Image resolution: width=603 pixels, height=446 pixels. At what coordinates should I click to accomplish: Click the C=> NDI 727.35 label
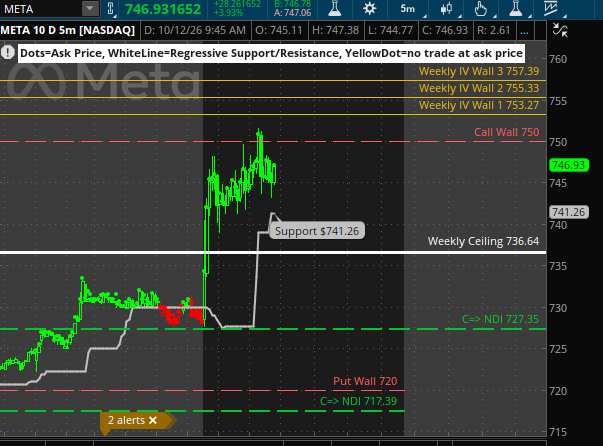pyautogui.click(x=500, y=319)
